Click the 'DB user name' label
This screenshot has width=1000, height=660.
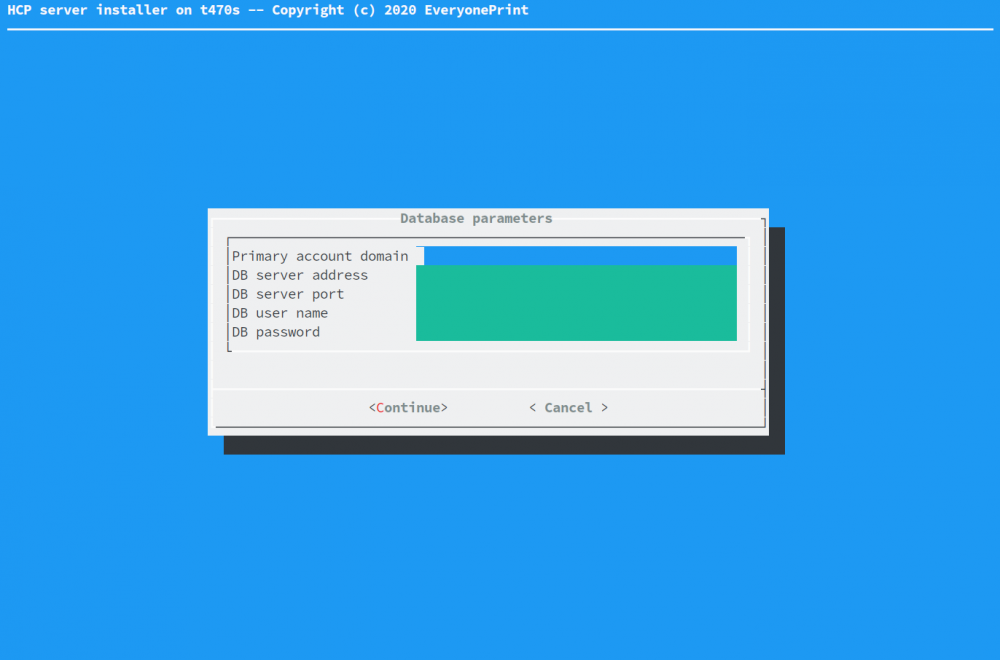(x=280, y=313)
